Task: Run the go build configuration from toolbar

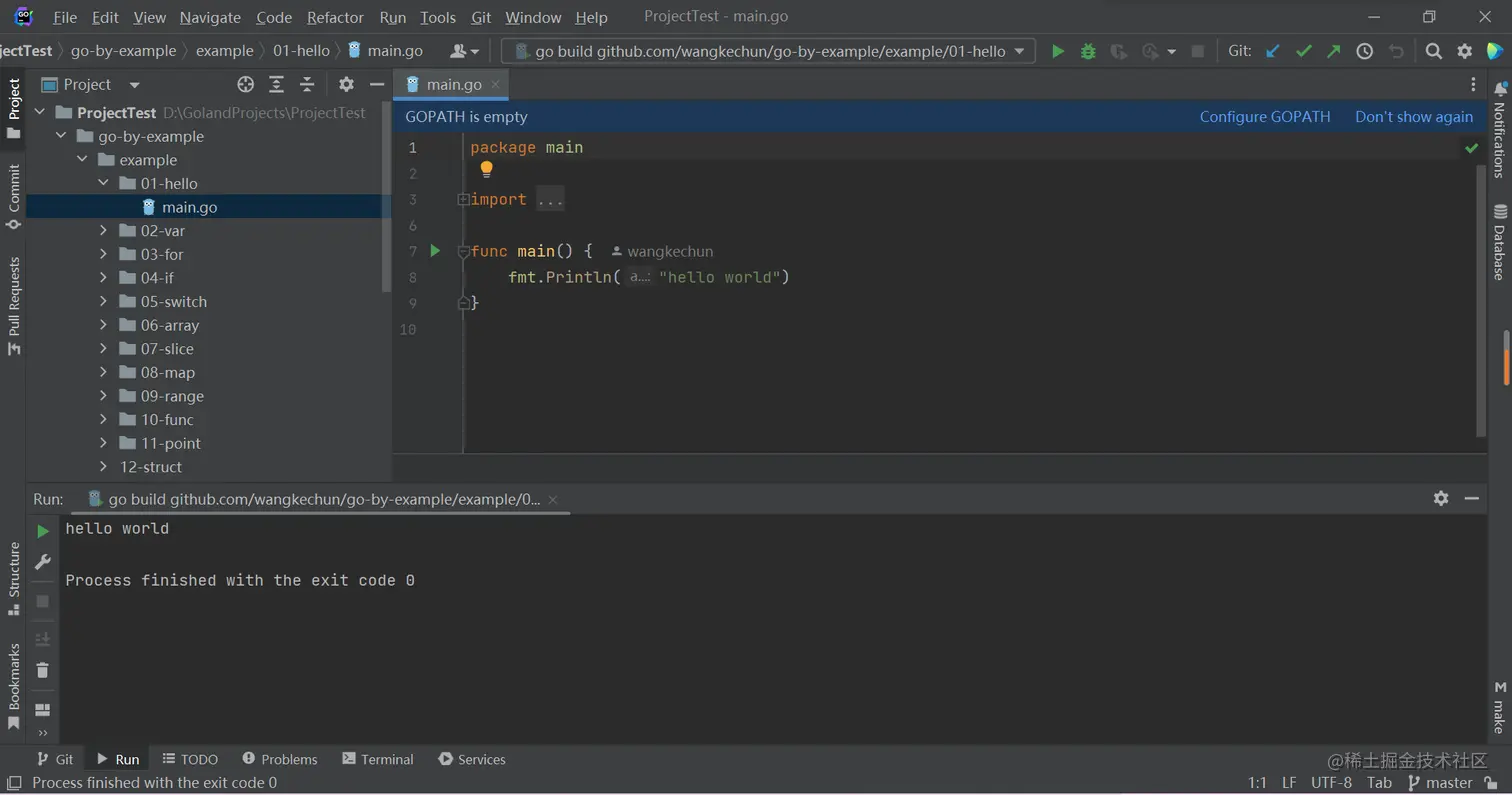Action: click(1057, 51)
